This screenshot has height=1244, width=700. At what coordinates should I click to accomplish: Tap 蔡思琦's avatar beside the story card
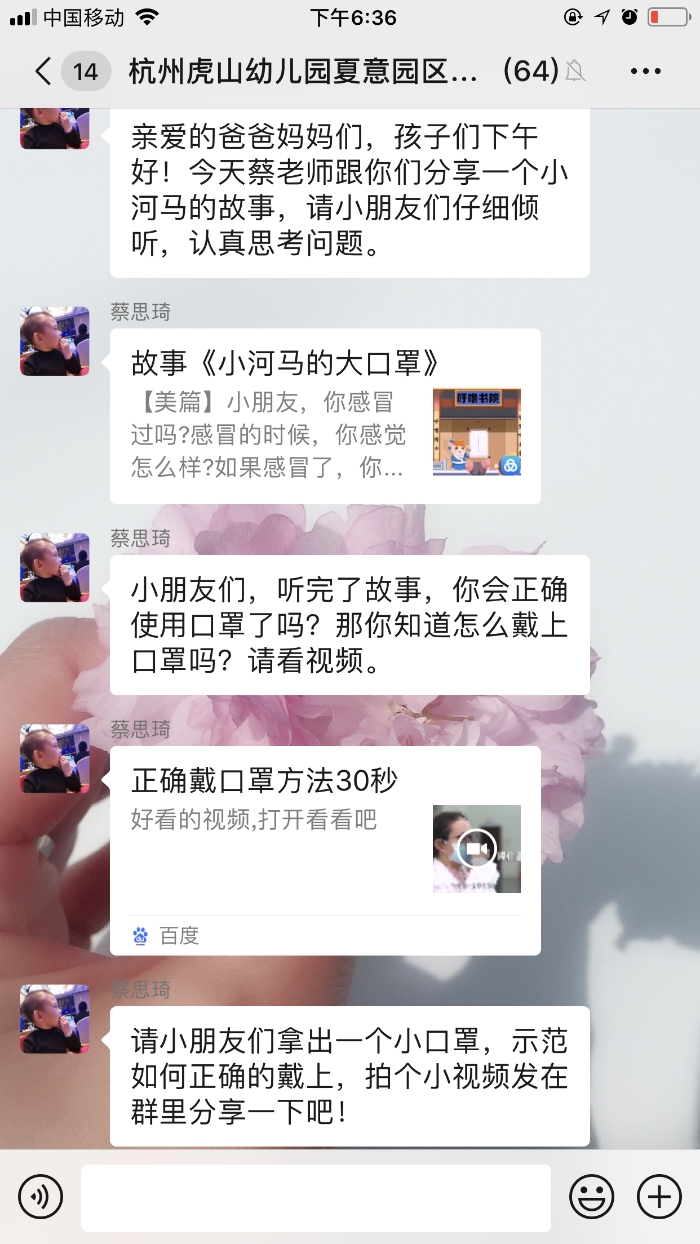tap(55, 341)
